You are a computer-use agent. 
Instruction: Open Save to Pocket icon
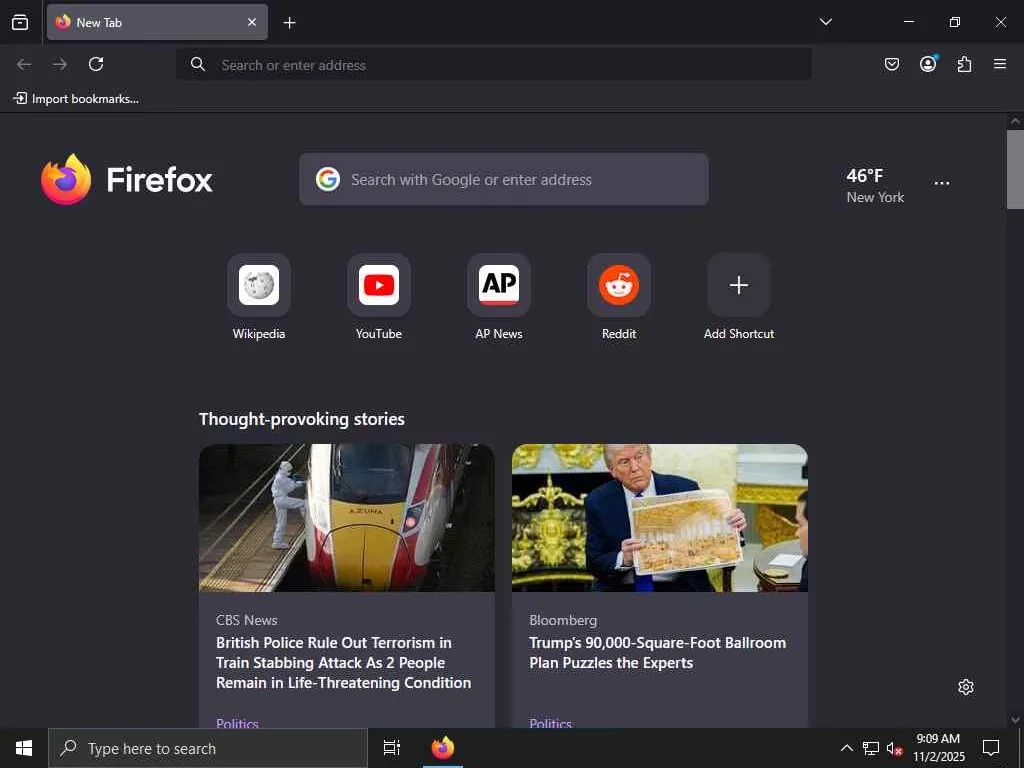coord(891,64)
